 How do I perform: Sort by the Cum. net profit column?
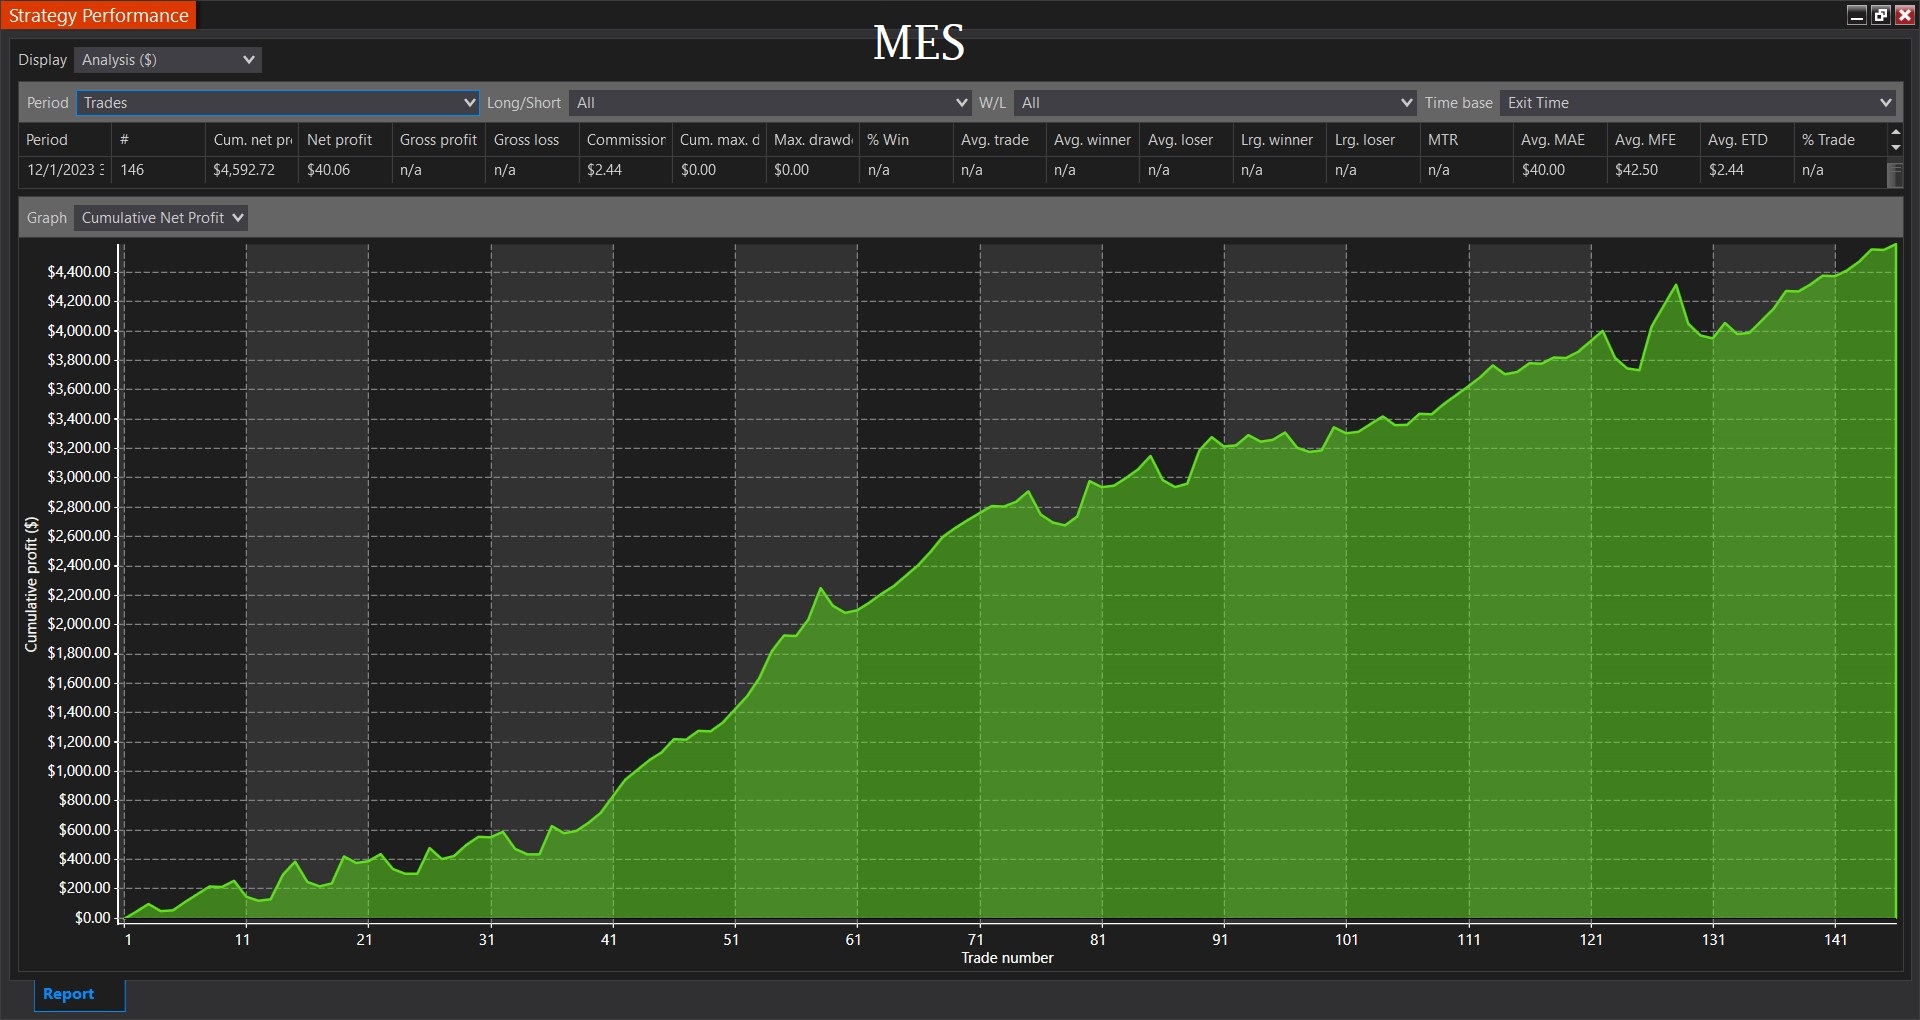251,140
